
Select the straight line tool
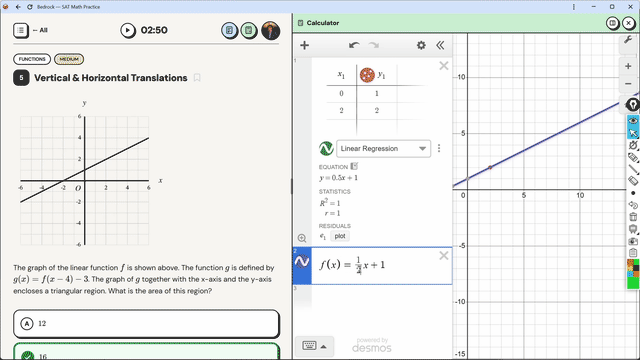coord(633,169)
